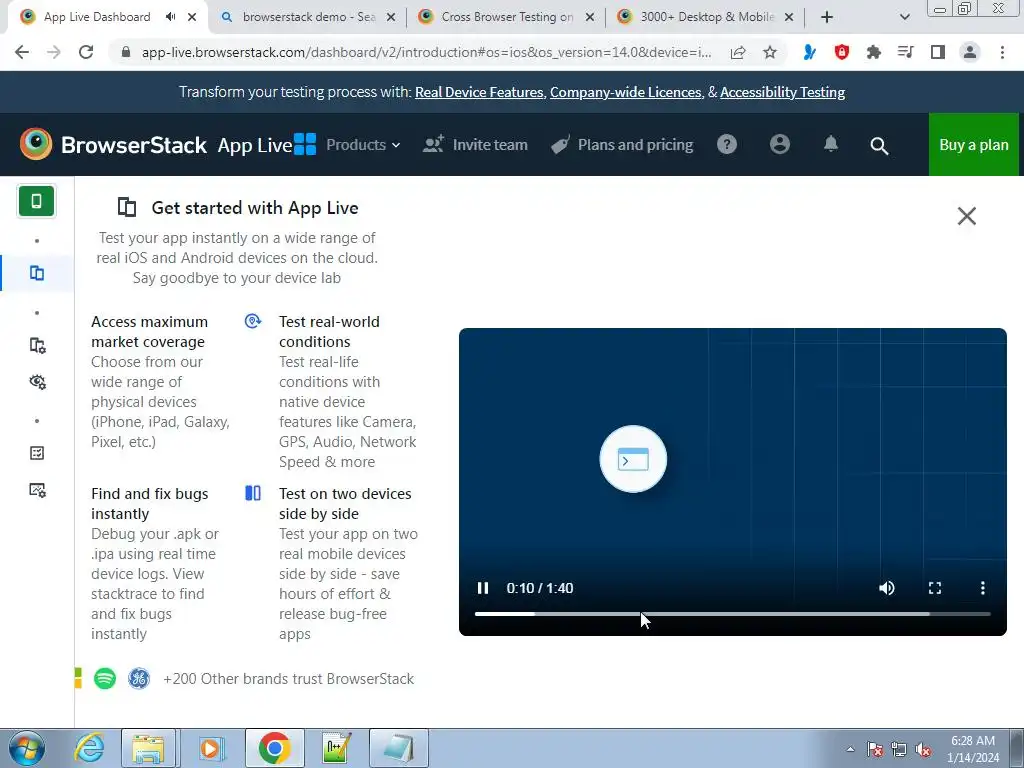Open the help question mark icon
Screen dimensions: 1024x768
727,144
